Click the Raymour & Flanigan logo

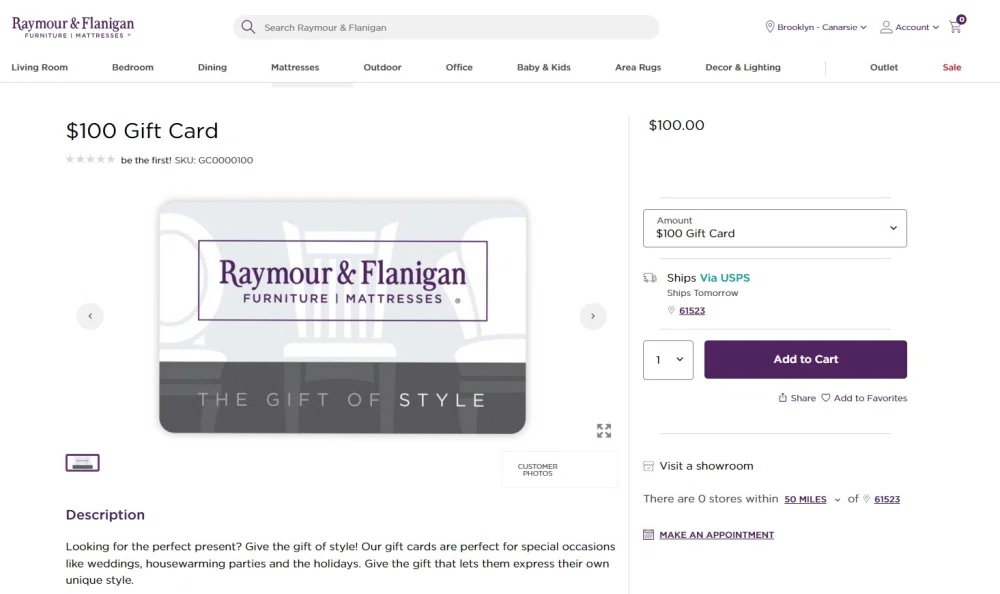point(73,27)
